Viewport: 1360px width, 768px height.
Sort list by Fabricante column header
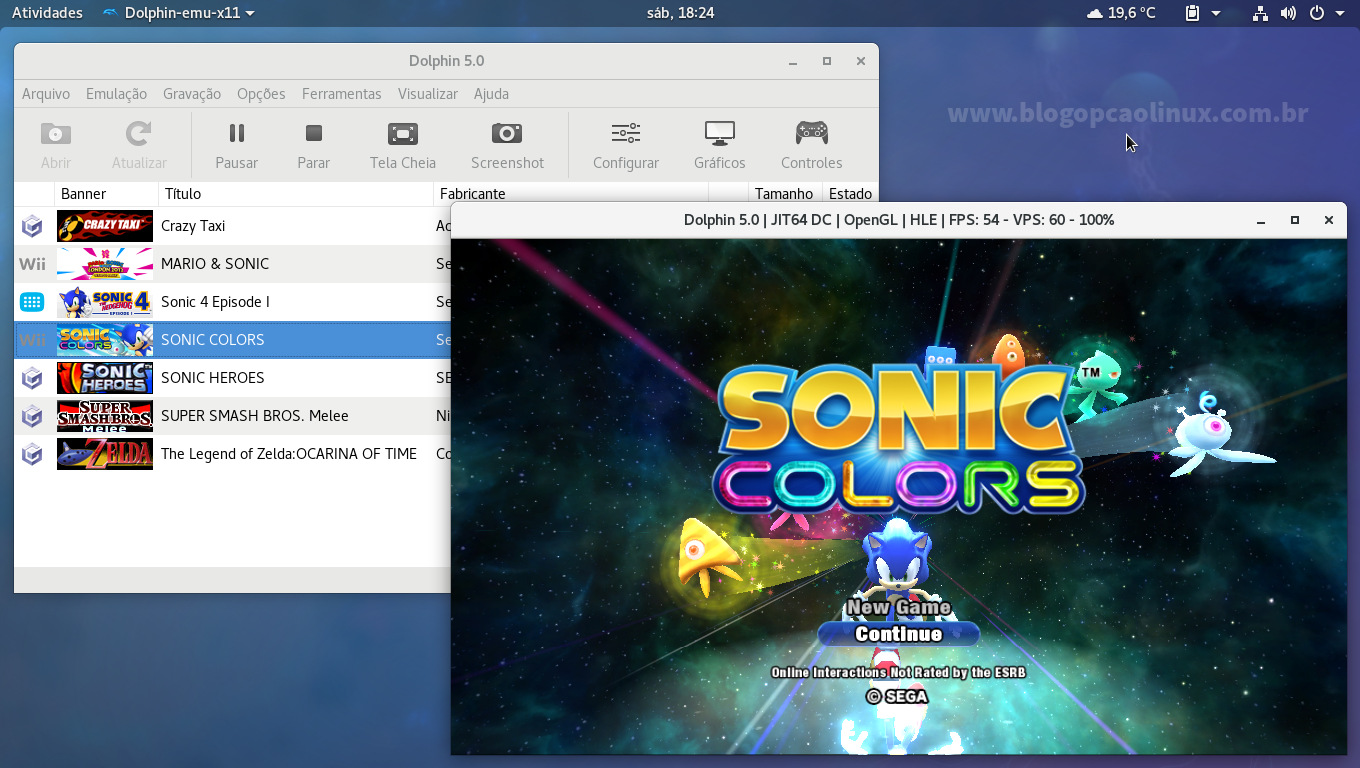point(571,194)
